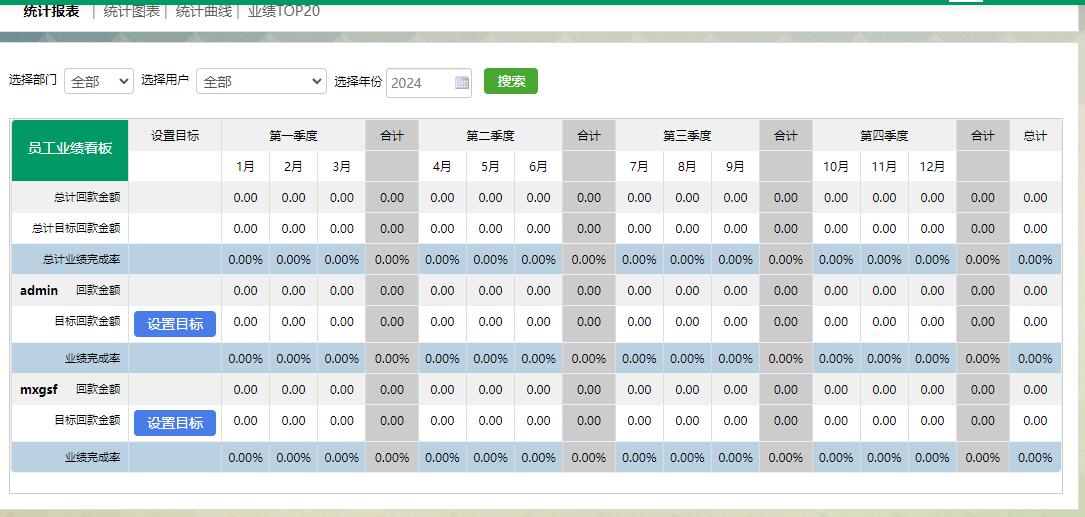The width and height of the screenshot is (1085, 517).
Task: Select the green 员工业绩看板 header cell
Action: tap(70, 148)
